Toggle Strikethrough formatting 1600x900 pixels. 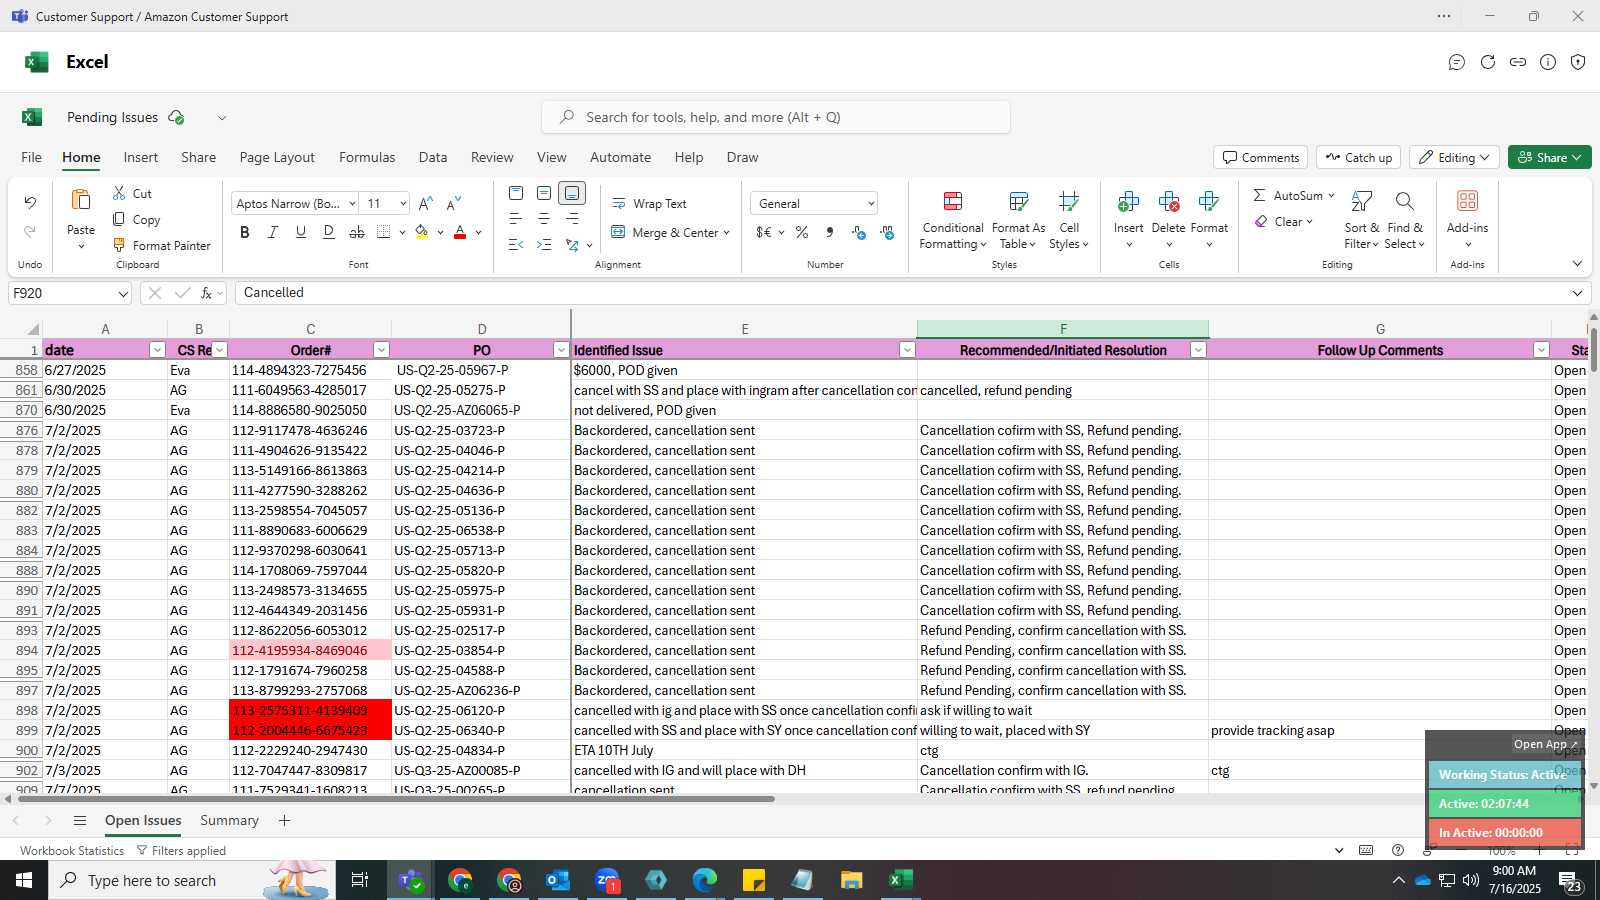[357, 232]
